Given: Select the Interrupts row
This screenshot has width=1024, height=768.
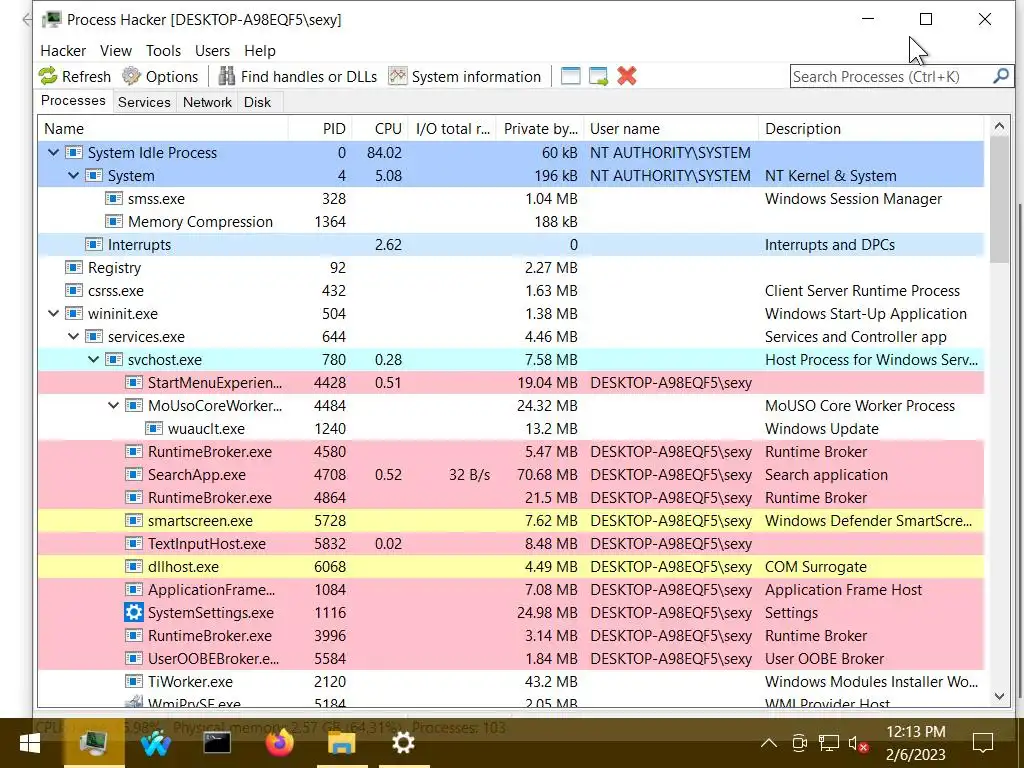Looking at the screenshot, I should pos(511,245).
